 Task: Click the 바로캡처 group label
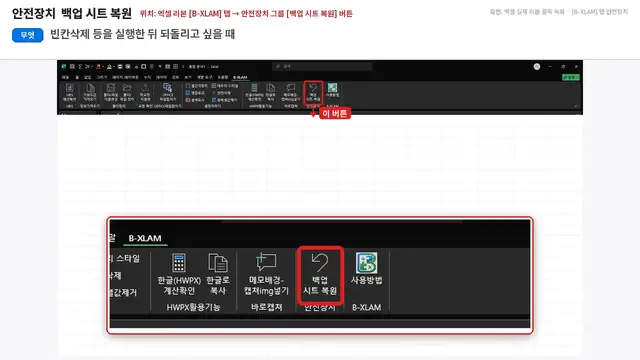(x=267, y=307)
